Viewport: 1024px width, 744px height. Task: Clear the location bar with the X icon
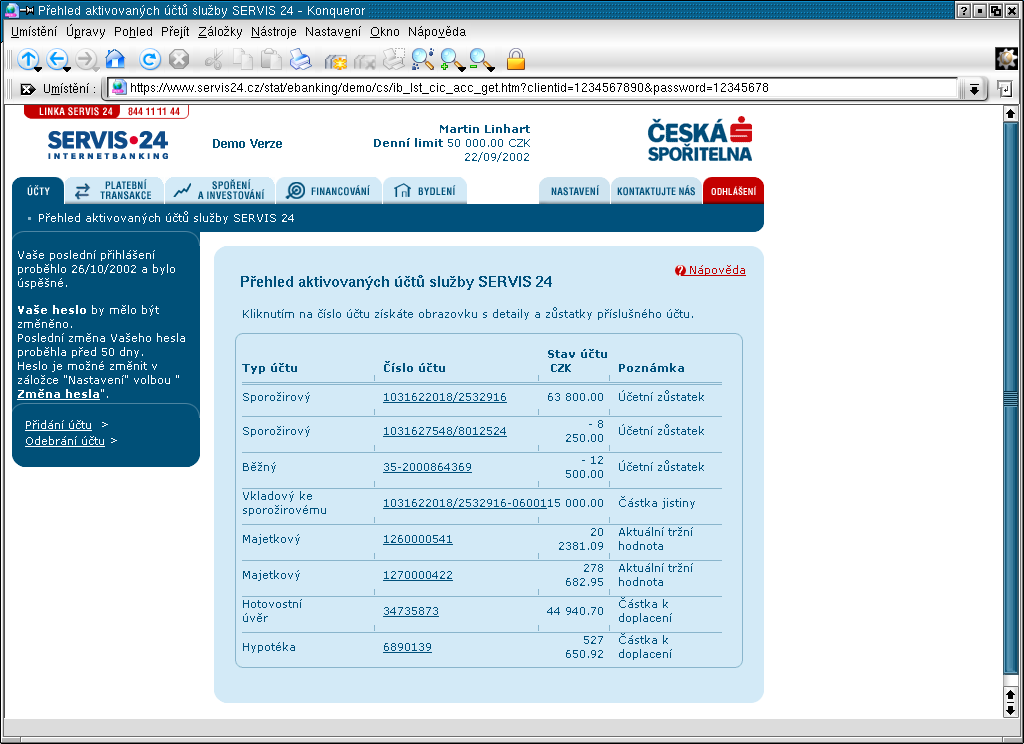pos(27,89)
